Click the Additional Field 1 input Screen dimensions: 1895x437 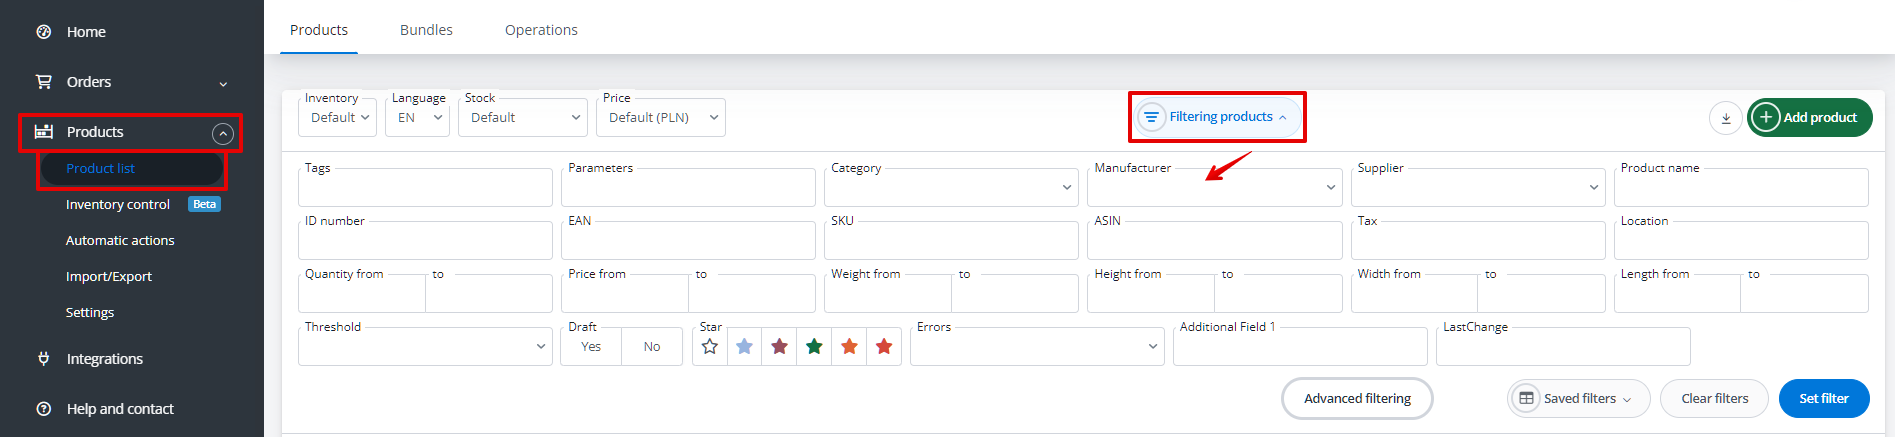tap(1300, 347)
